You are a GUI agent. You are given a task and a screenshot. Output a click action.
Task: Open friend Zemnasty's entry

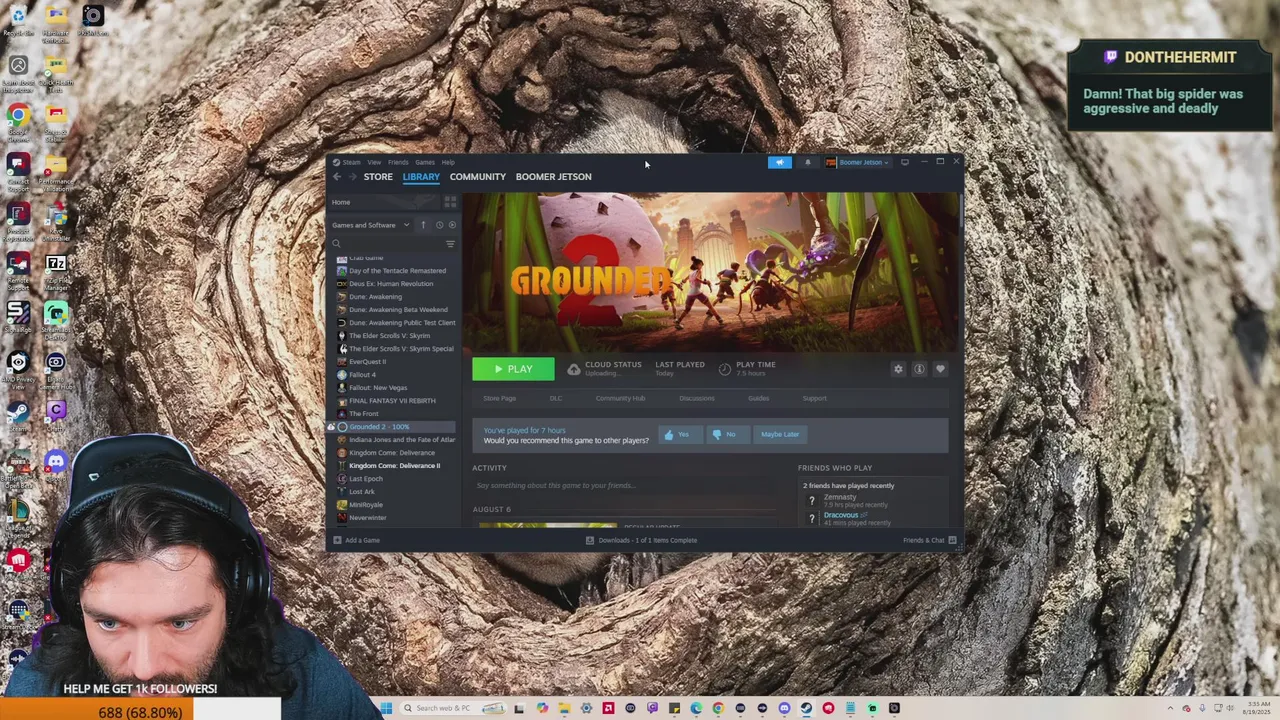848,500
